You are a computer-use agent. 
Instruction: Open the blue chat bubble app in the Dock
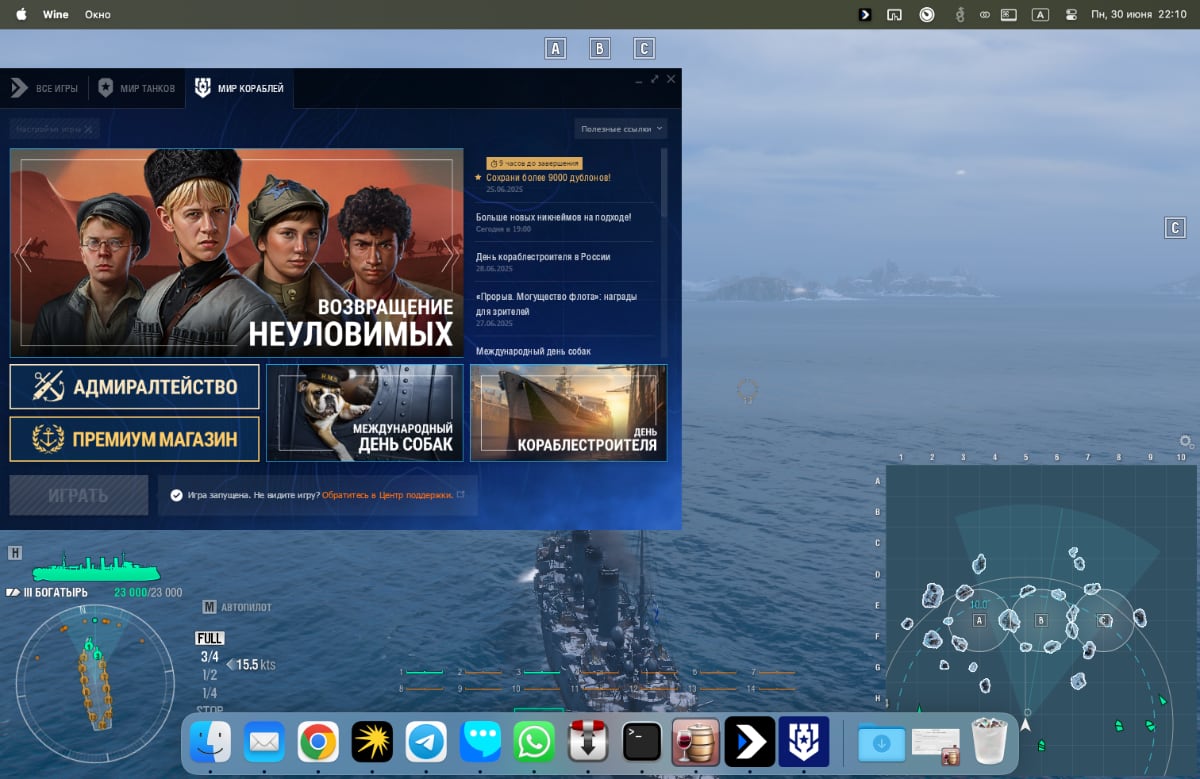click(480, 742)
